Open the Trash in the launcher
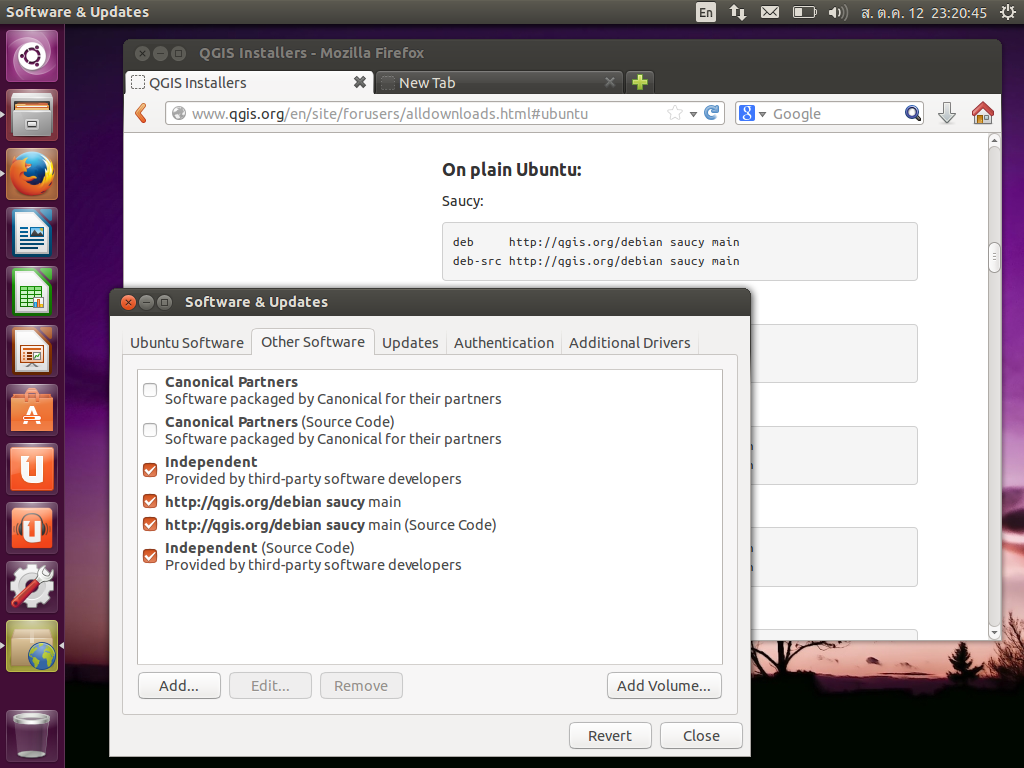1024x768 pixels. (32, 736)
